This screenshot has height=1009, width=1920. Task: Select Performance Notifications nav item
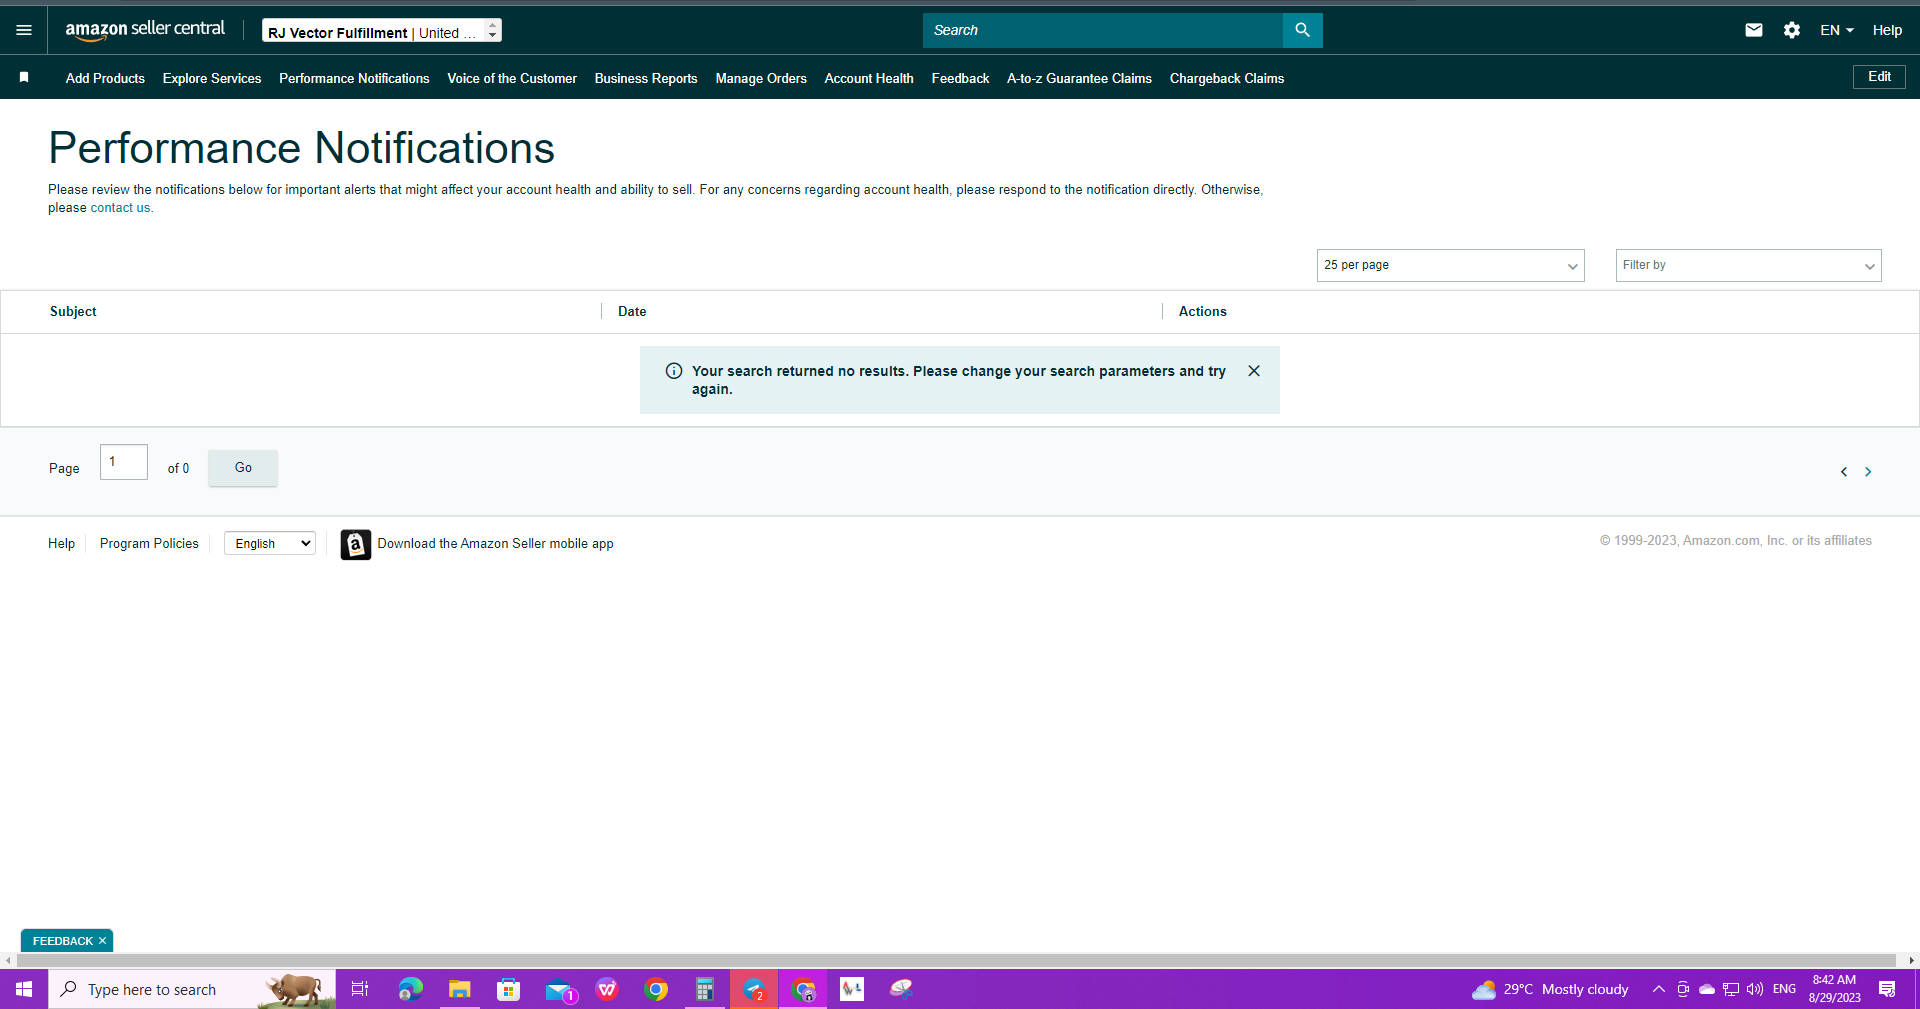pos(354,78)
